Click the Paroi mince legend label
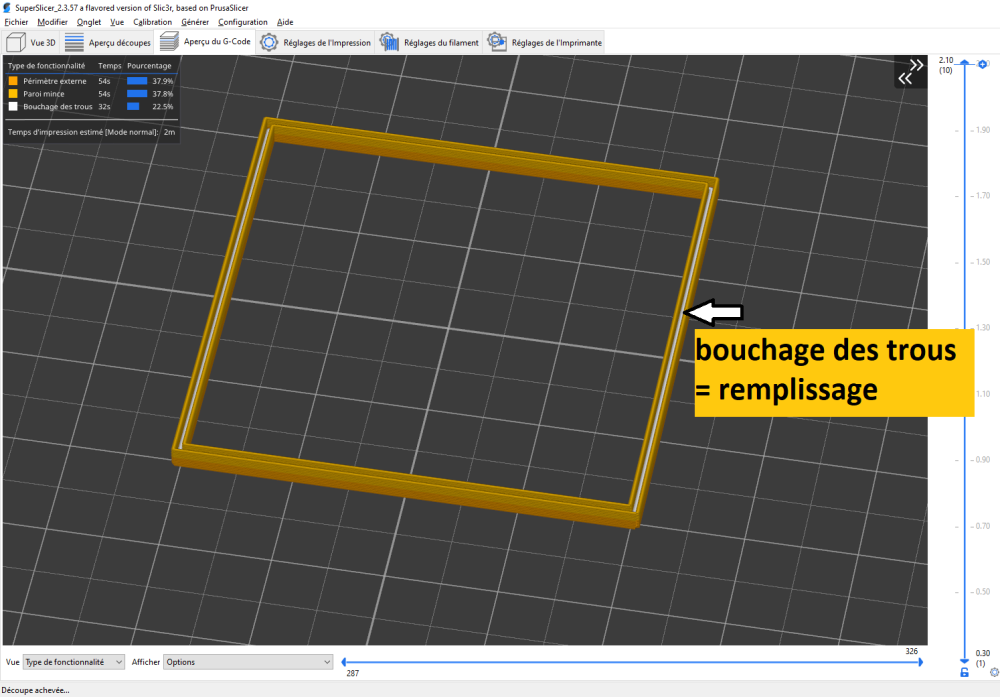The width and height of the screenshot is (1000, 697). 44,94
